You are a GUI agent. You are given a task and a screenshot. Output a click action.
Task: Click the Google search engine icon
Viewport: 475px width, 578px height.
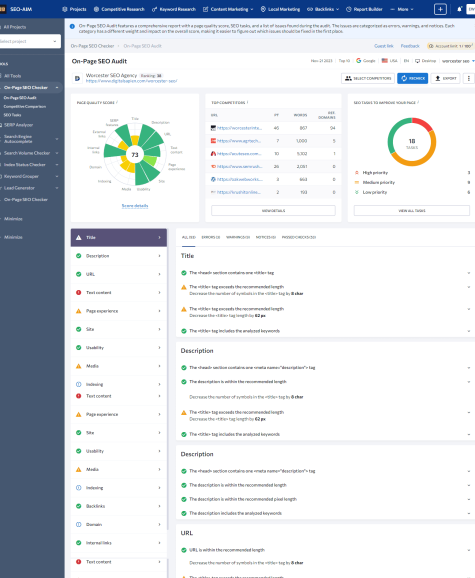point(359,60)
